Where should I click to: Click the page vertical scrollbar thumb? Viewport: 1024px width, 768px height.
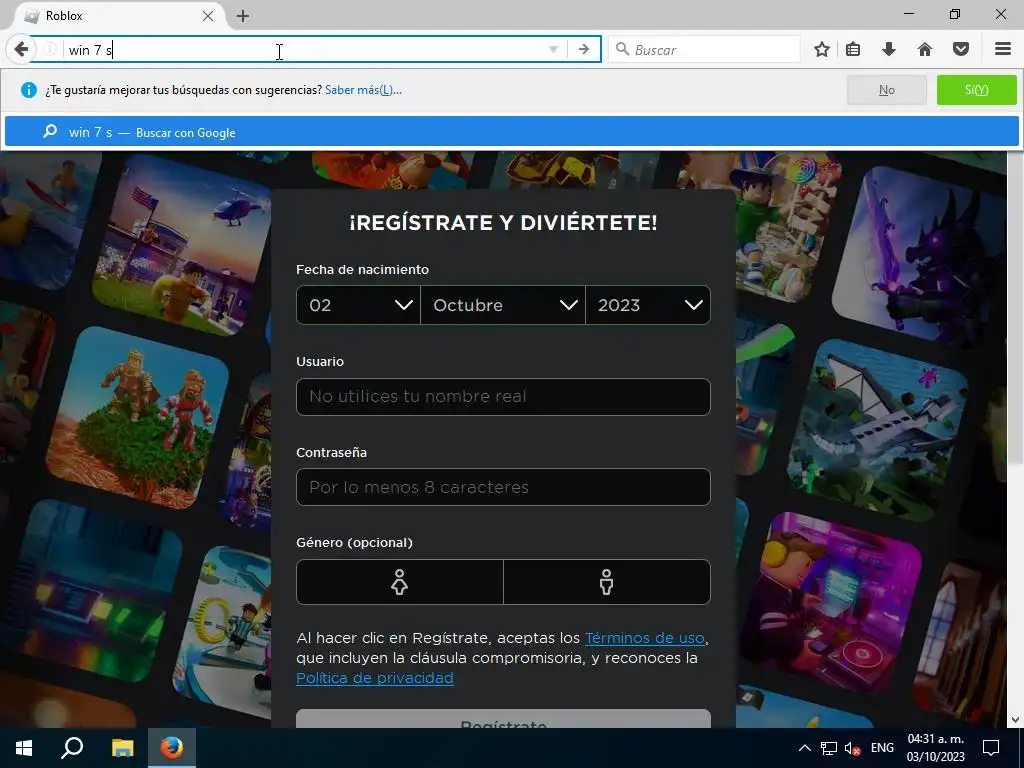(x=1016, y=309)
